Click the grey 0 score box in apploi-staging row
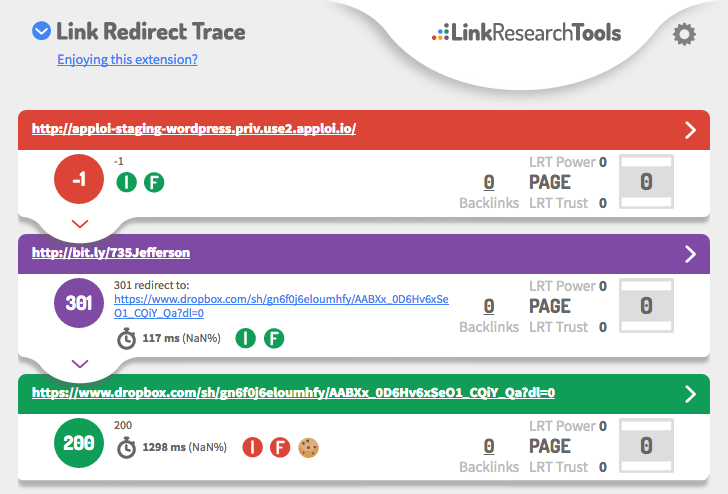Image resolution: width=728 pixels, height=494 pixels. click(x=646, y=182)
